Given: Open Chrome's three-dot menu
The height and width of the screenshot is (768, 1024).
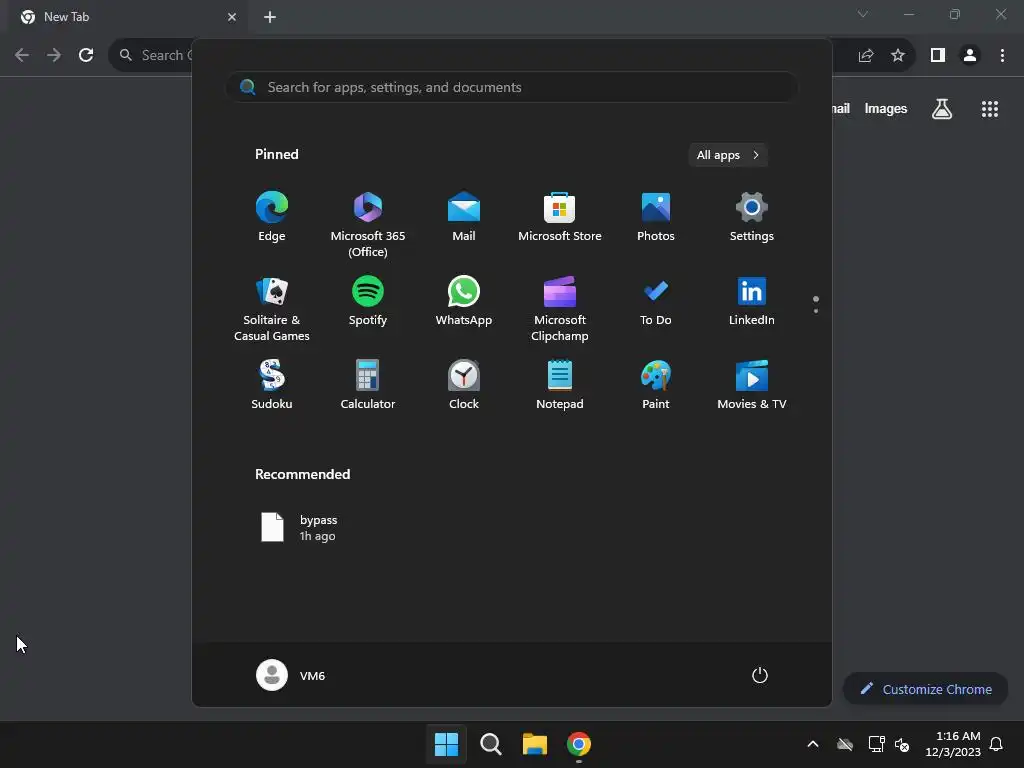Looking at the screenshot, I should pos(1002,56).
